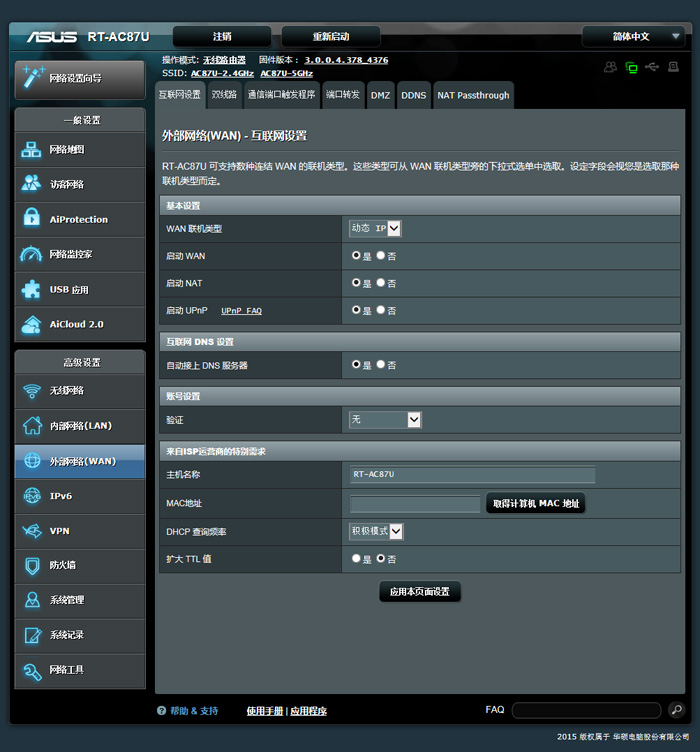
Task: Open the AiProtection lock icon
Action: click(x=32, y=218)
